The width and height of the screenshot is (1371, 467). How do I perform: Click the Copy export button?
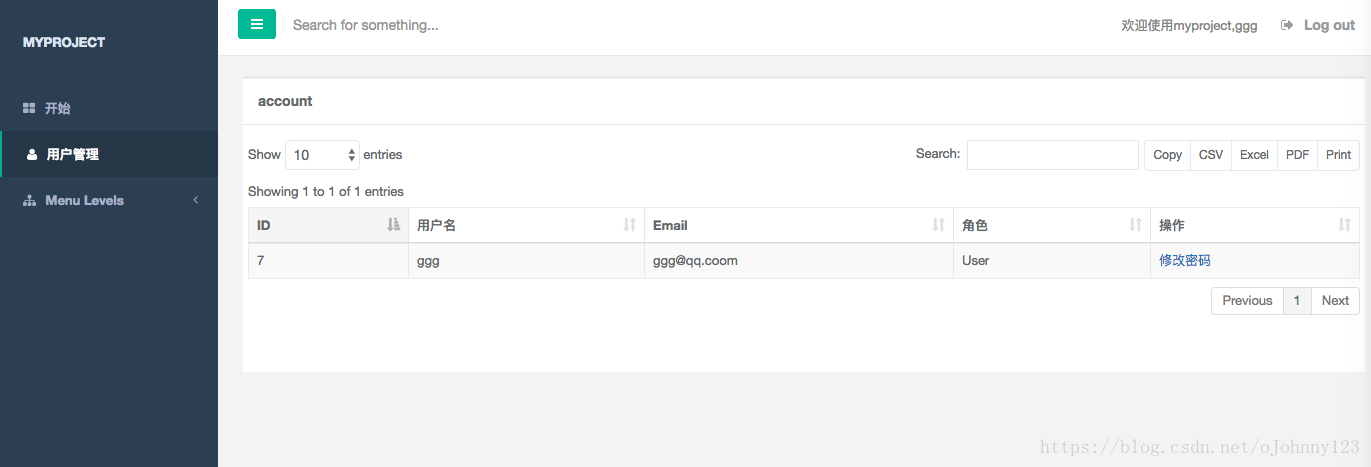1167,155
